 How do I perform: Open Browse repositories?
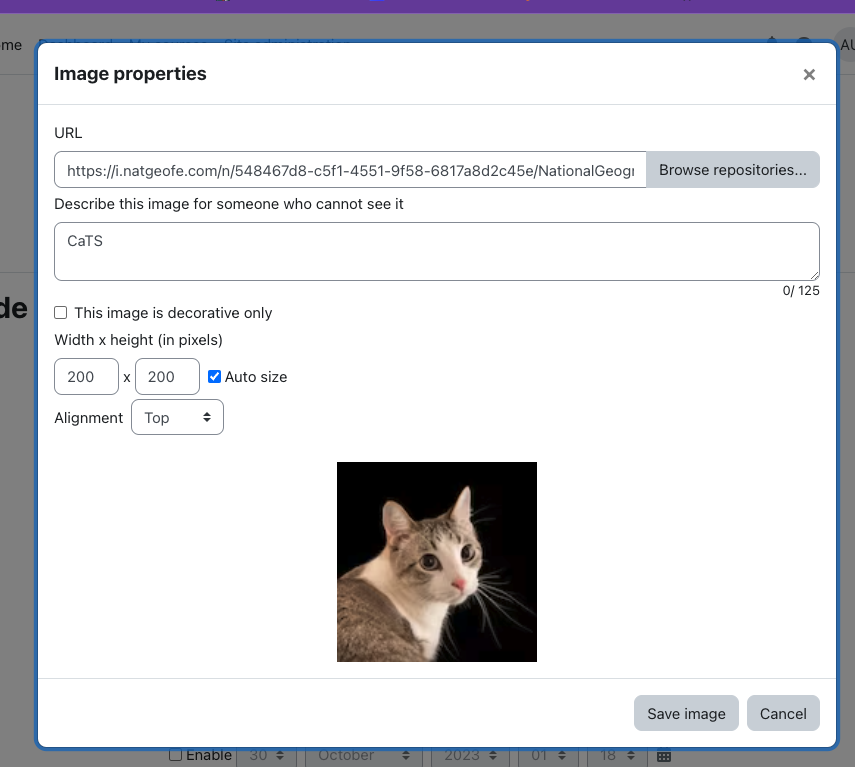[732, 170]
